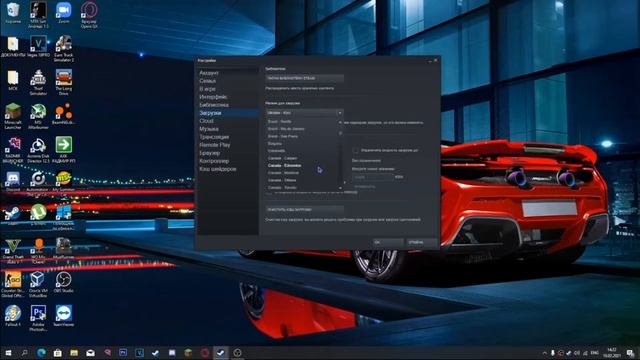Open the Cloud settings section
Viewport: 640px width, 360px height.
[207, 121]
